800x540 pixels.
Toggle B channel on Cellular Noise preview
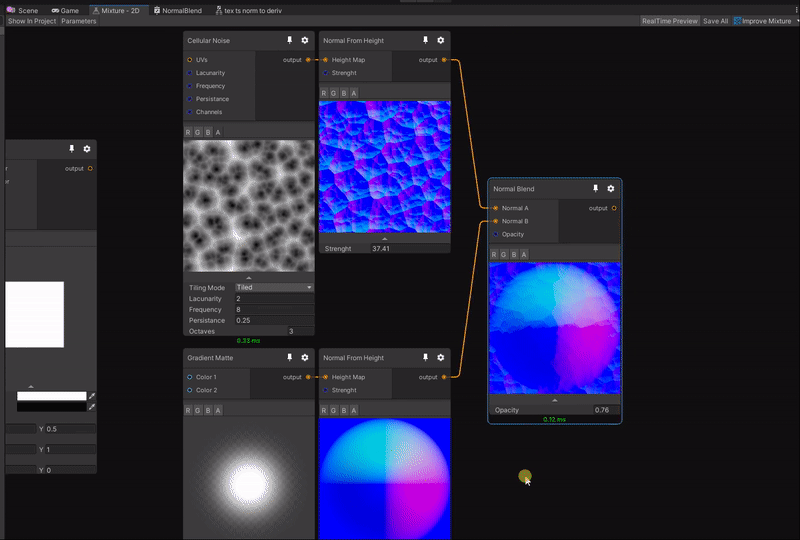click(208, 132)
